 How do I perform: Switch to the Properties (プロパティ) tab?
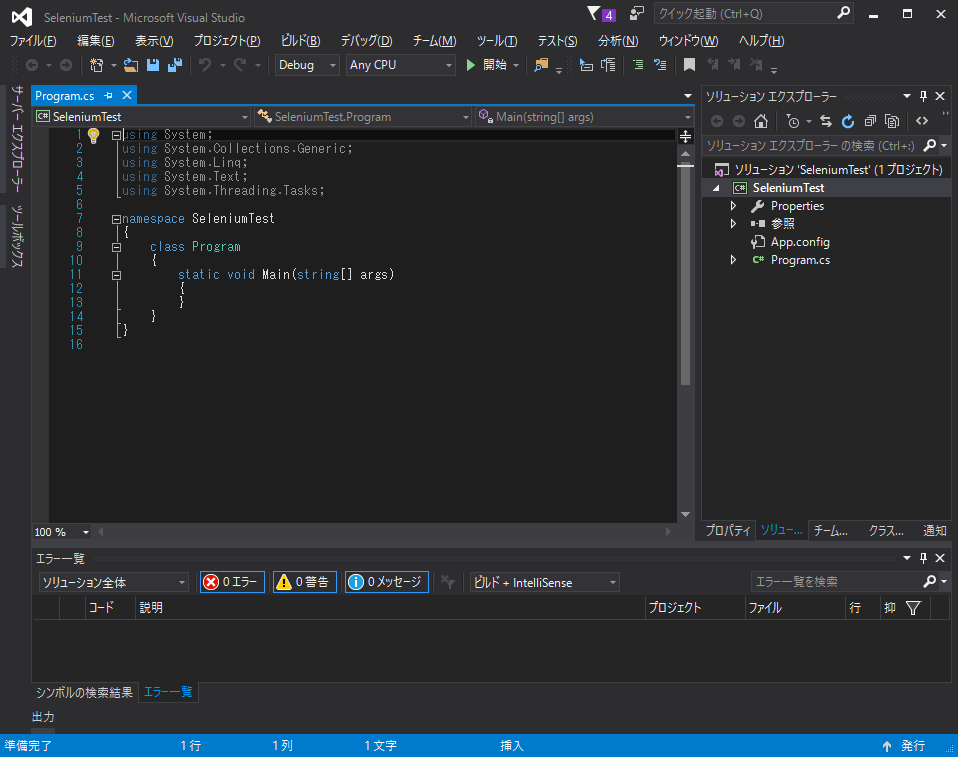(728, 530)
